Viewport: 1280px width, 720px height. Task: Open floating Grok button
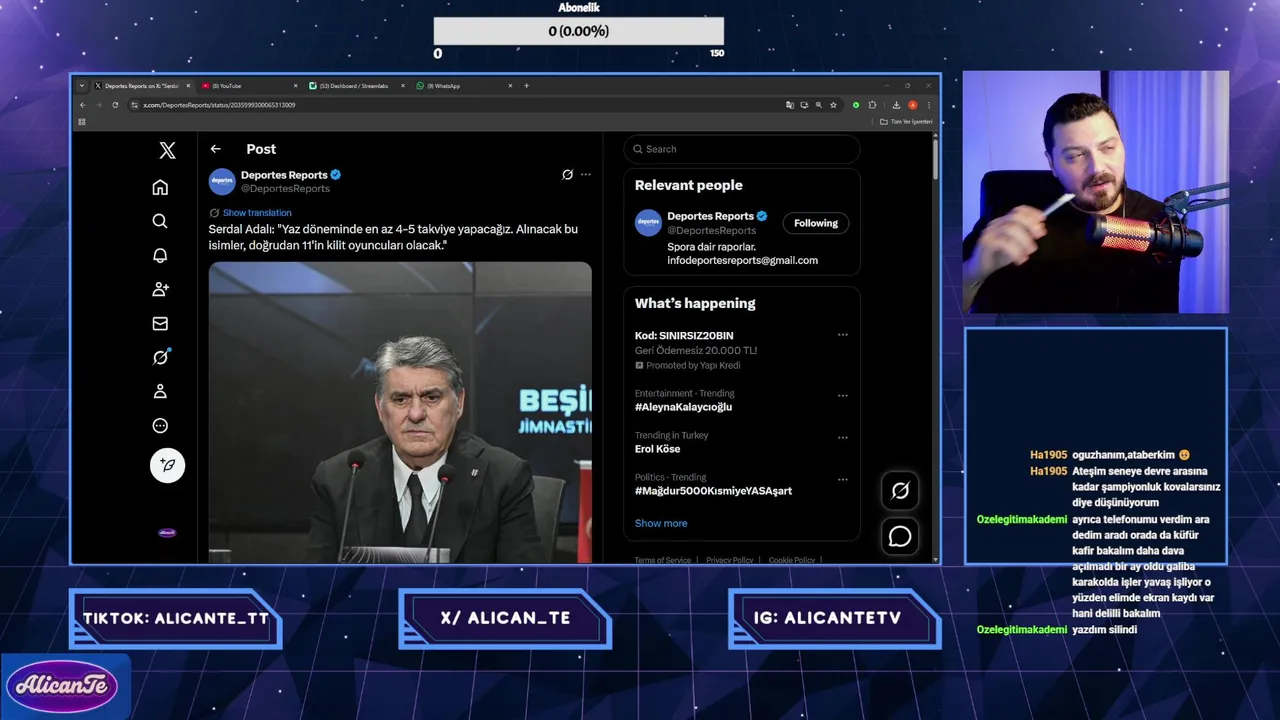[x=900, y=490]
